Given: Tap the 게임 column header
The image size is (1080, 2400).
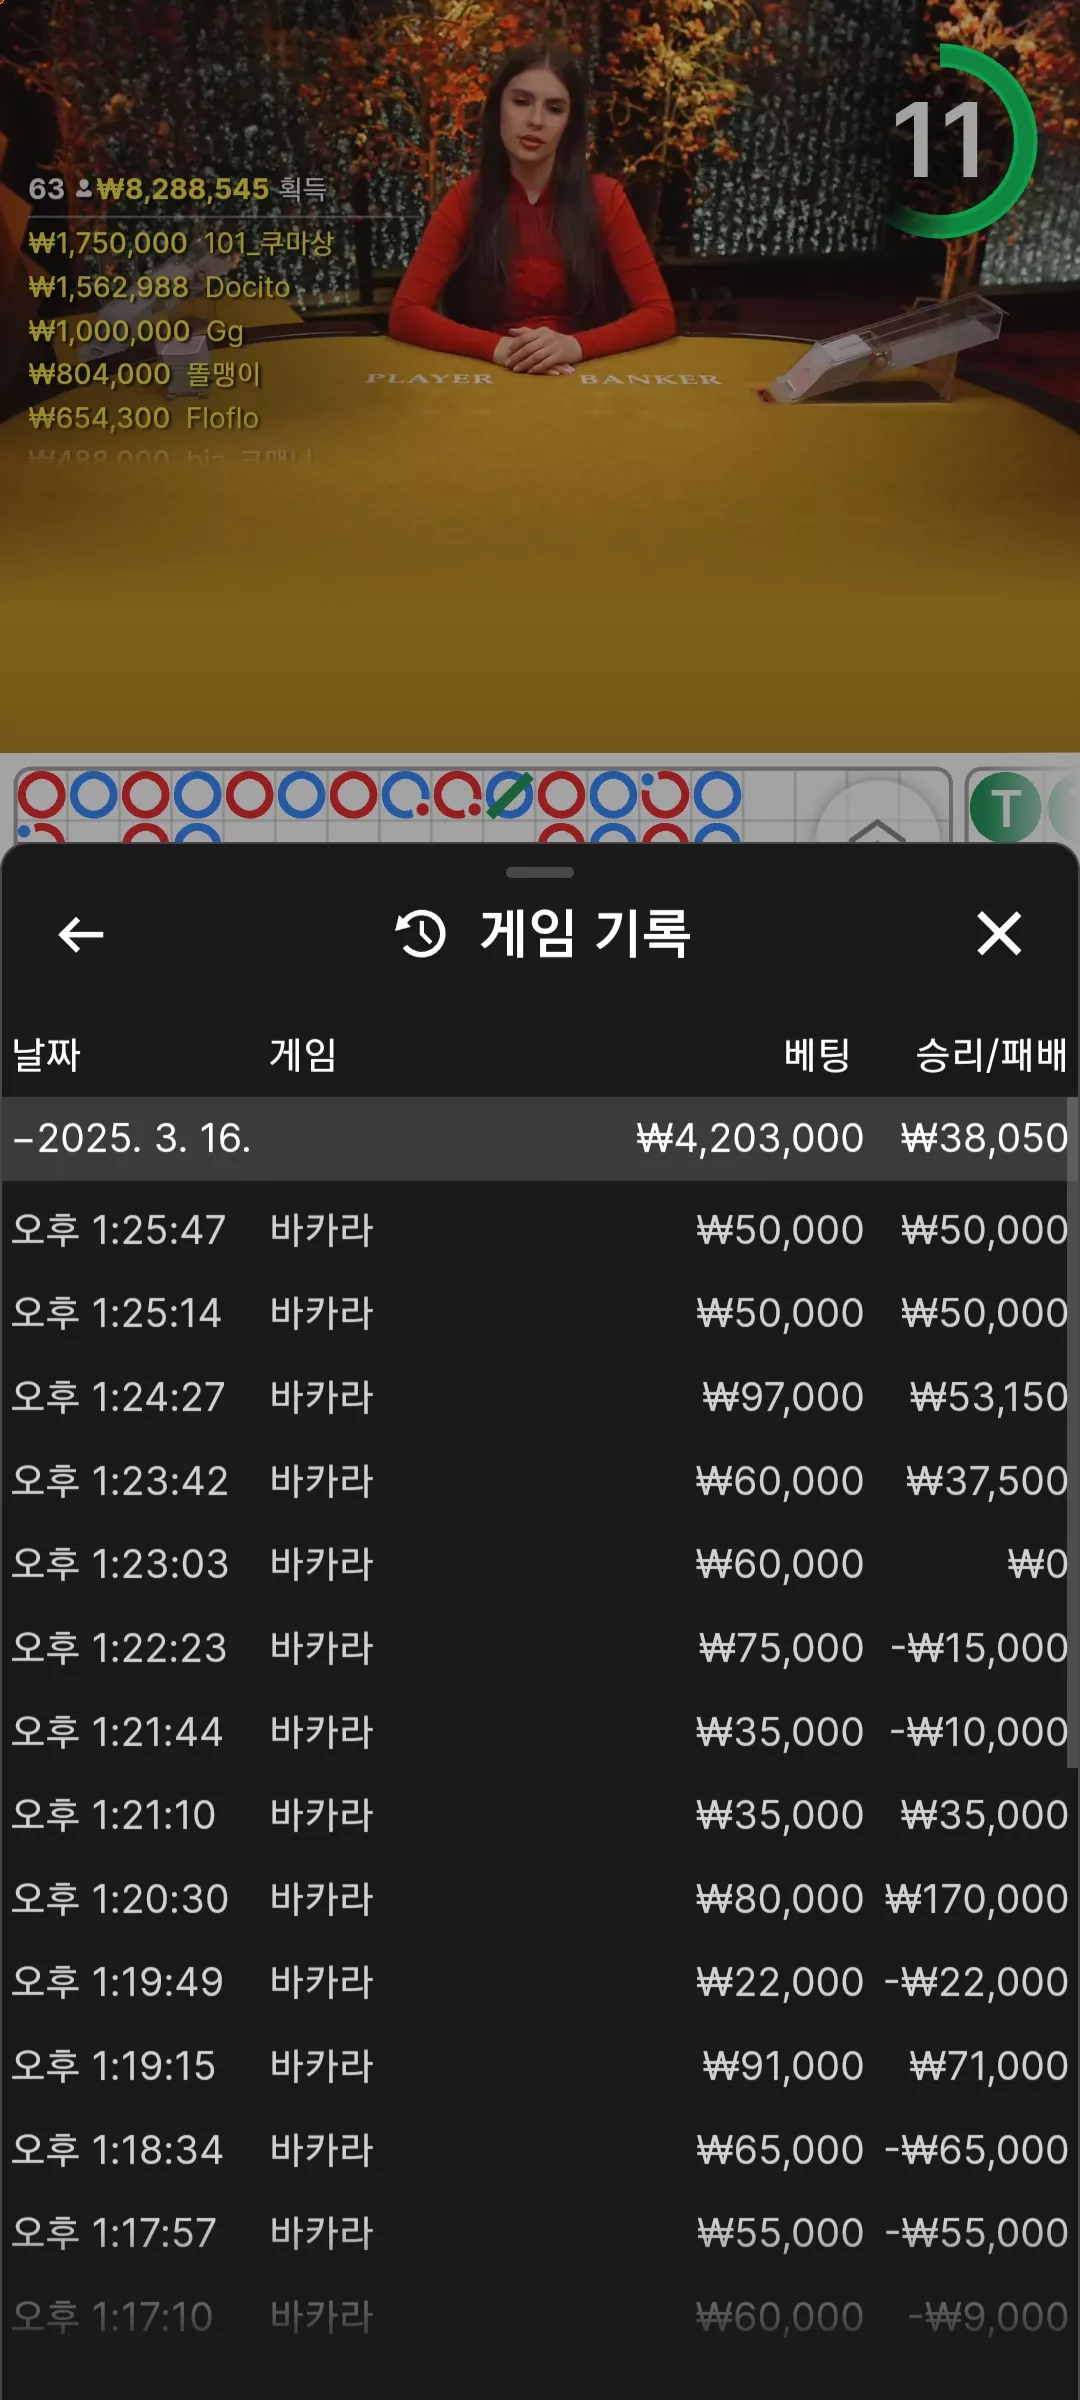Looking at the screenshot, I should pyautogui.click(x=303, y=1054).
